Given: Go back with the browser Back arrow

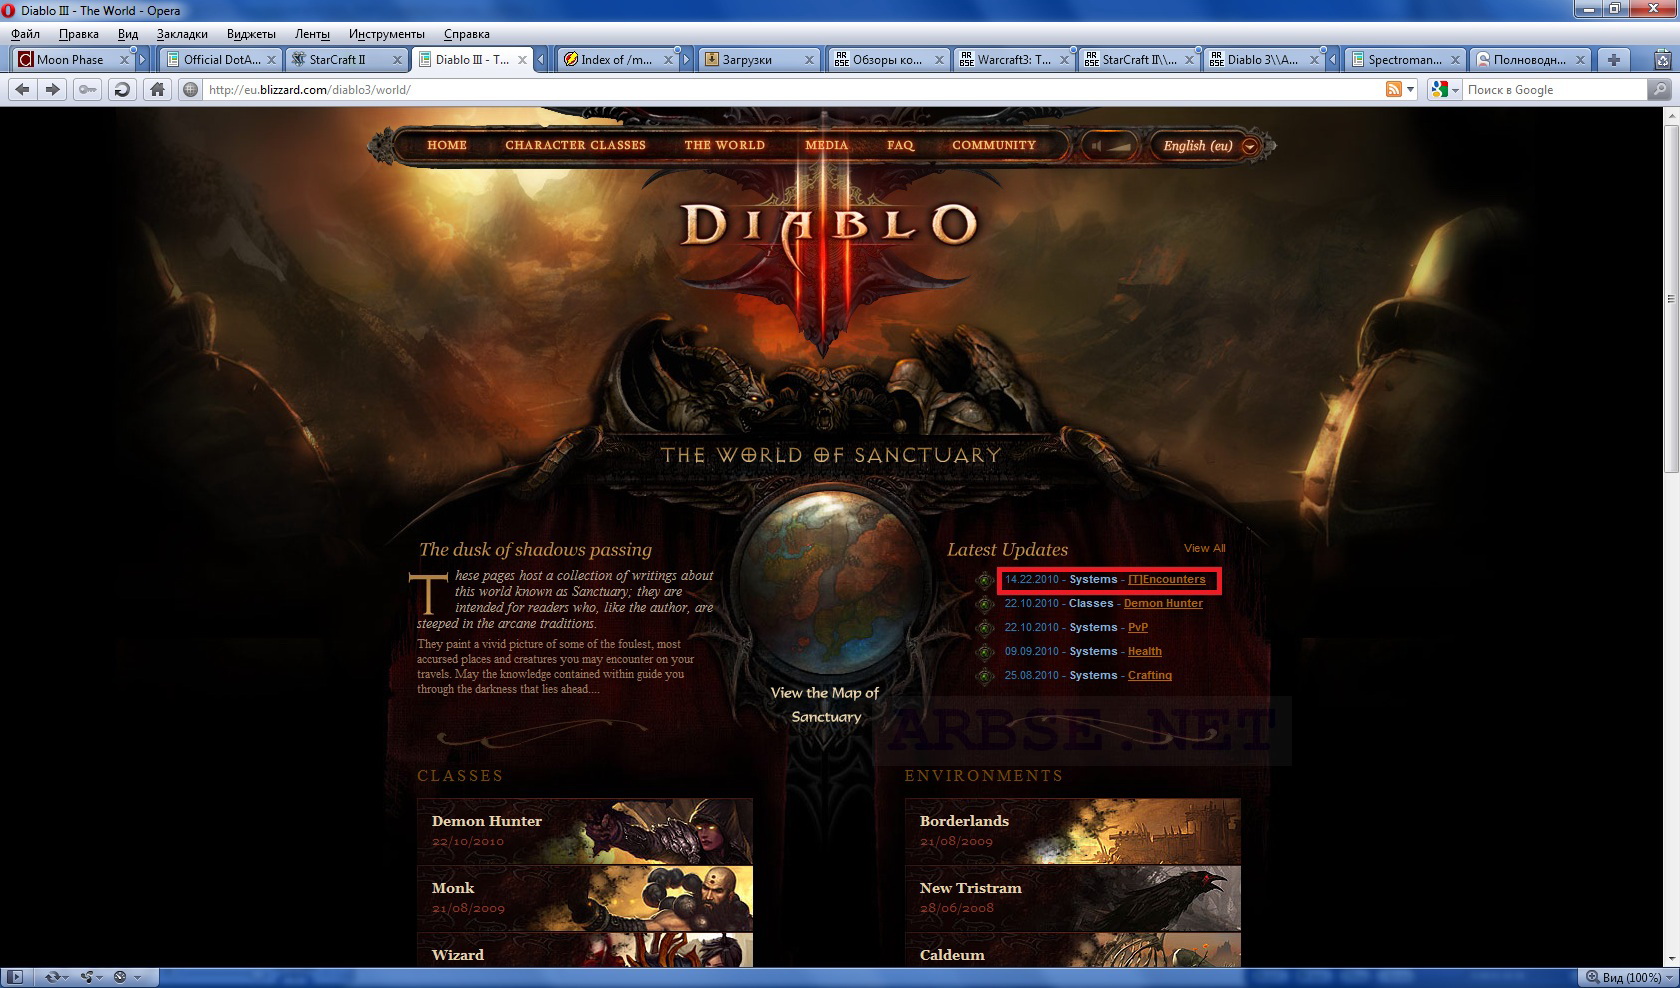Looking at the screenshot, I should pos(22,89).
